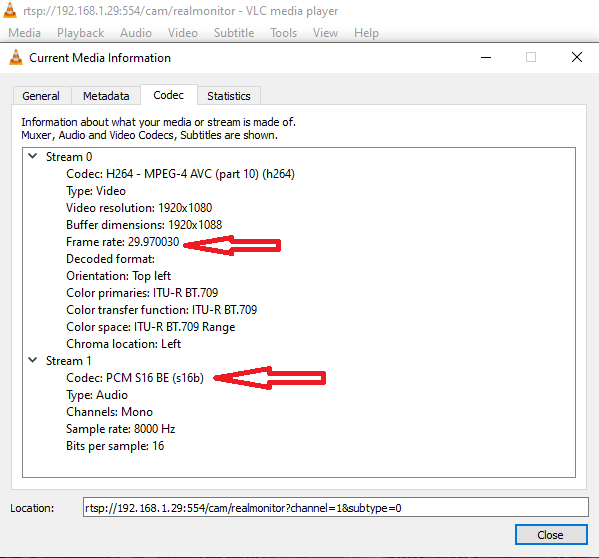
Task: Select the Stream 0 tree row
Action: point(69,157)
